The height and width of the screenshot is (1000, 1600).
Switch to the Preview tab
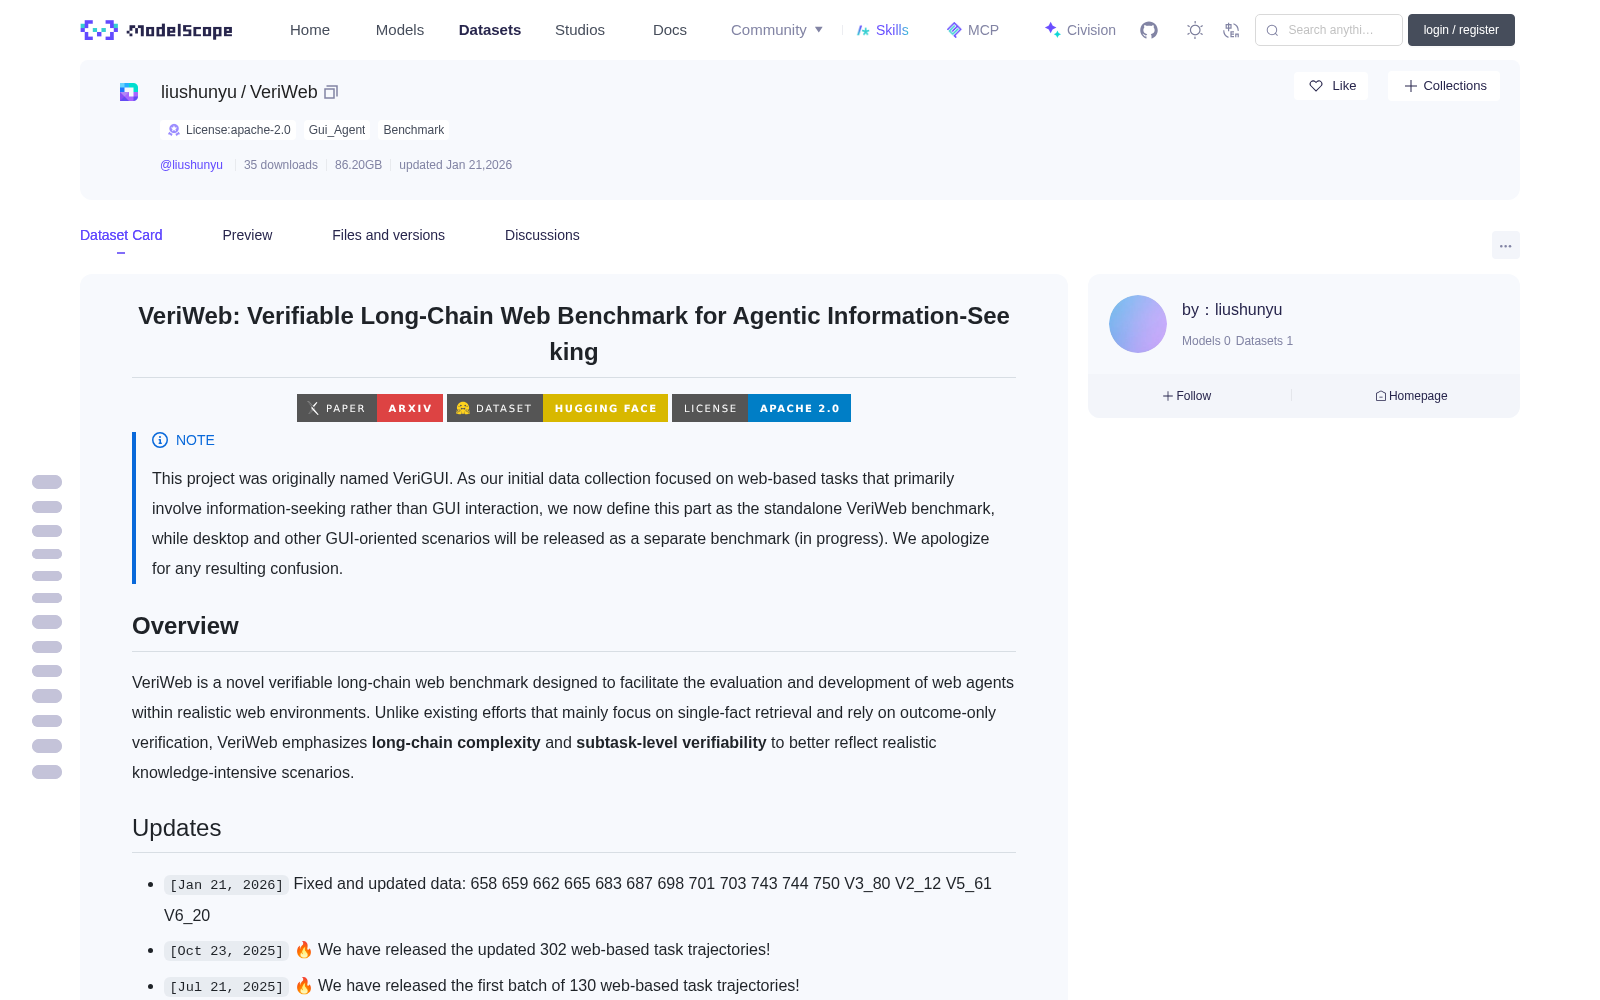click(x=247, y=235)
